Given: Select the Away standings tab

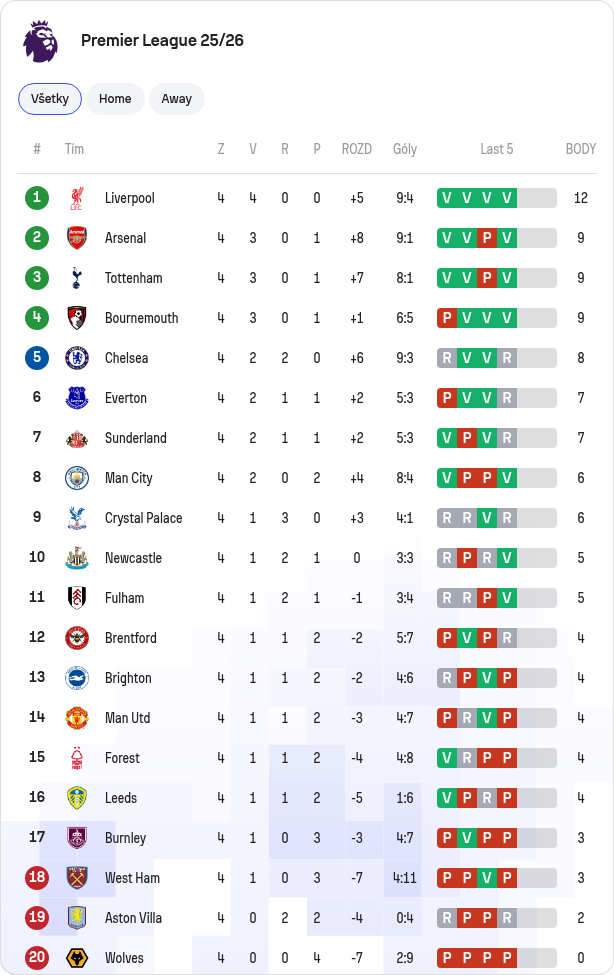Looking at the screenshot, I should (177, 99).
